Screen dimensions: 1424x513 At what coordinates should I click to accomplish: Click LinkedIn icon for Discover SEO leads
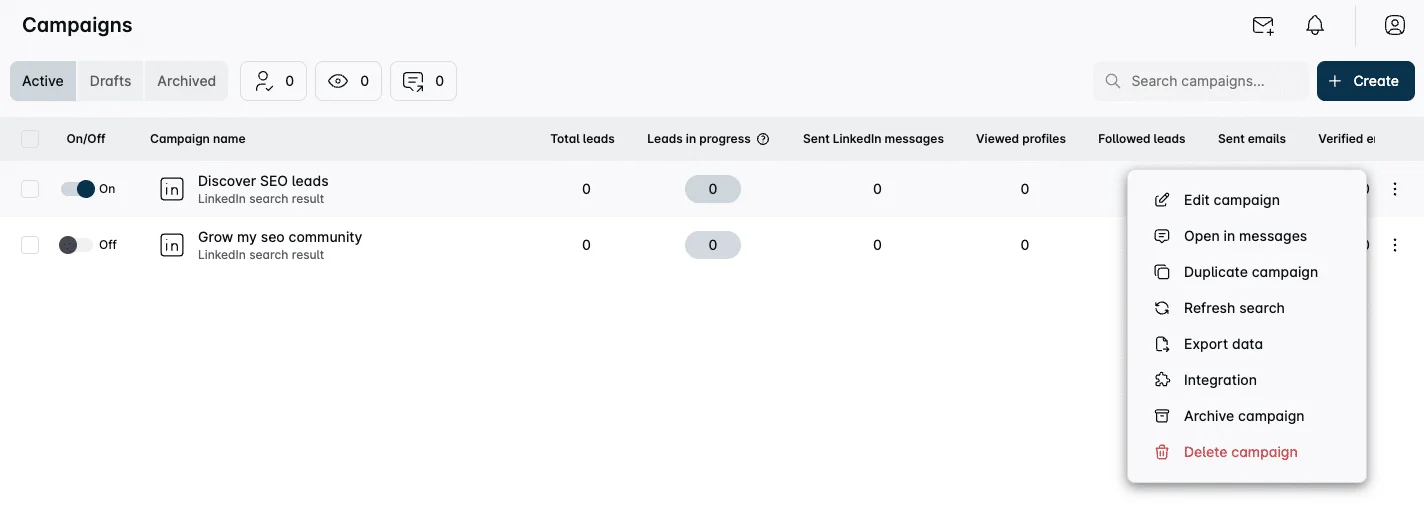point(172,189)
